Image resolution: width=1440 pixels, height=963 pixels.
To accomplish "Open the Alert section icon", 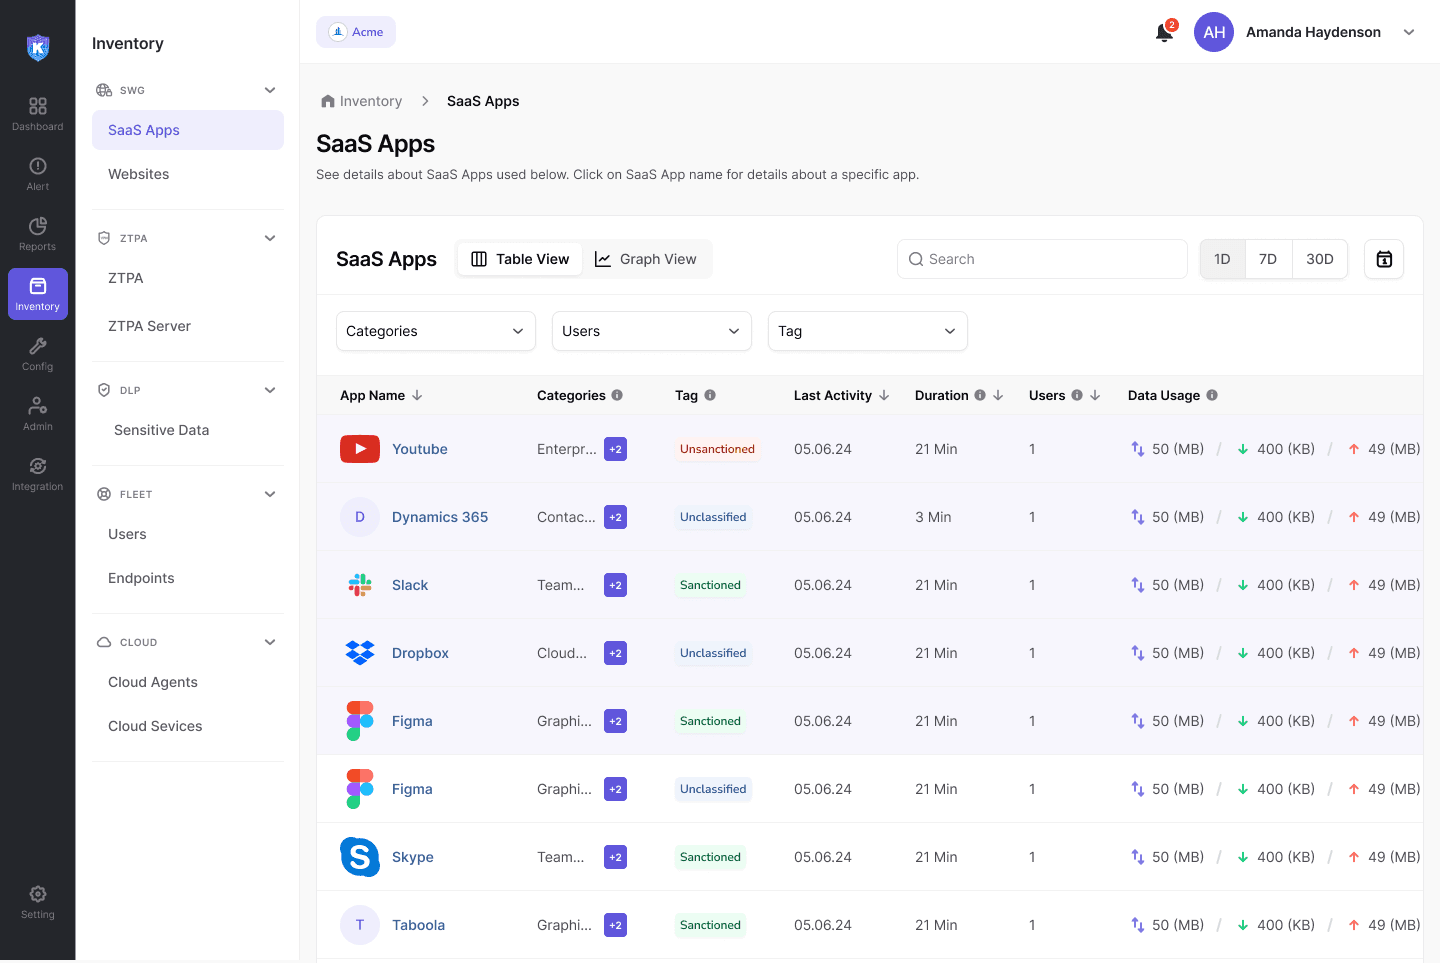I will [x=38, y=166].
